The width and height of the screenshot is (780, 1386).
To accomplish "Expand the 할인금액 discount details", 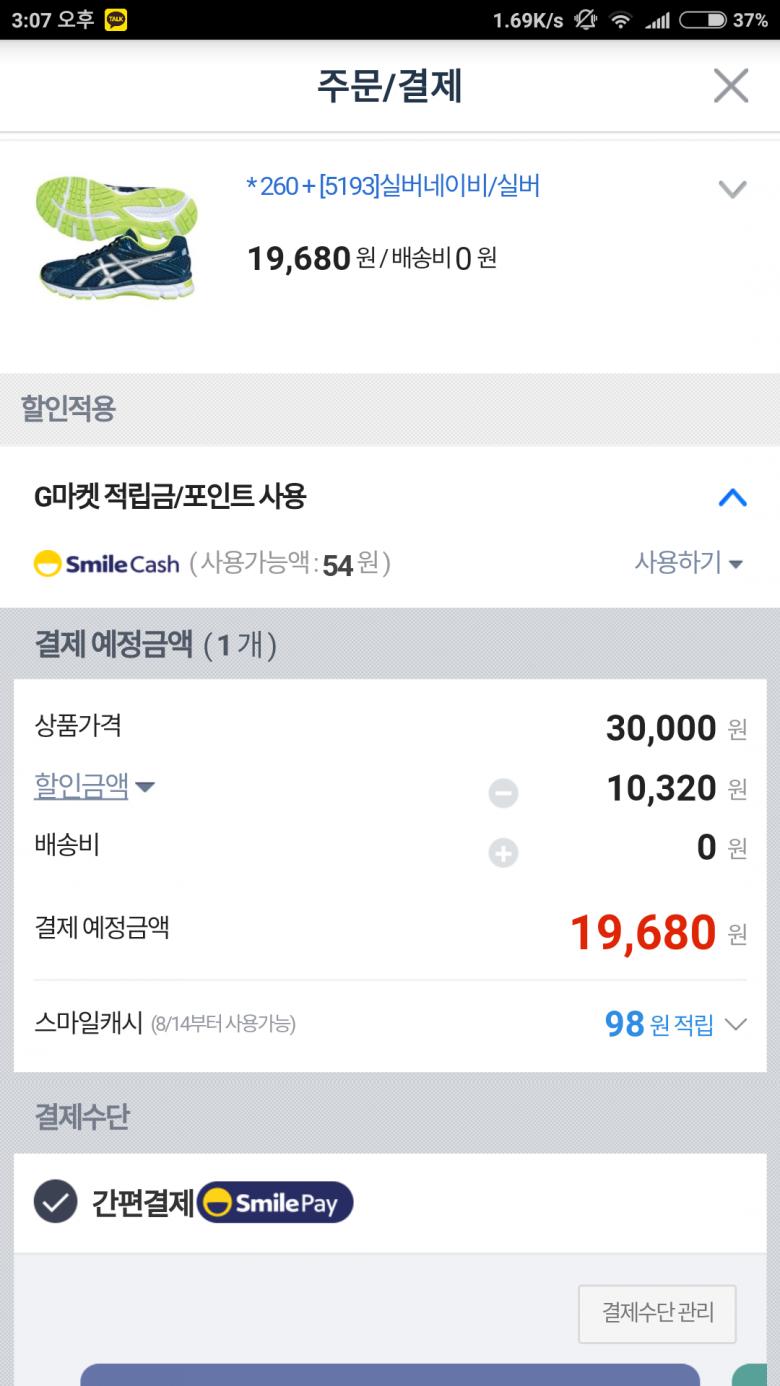I will [94, 786].
